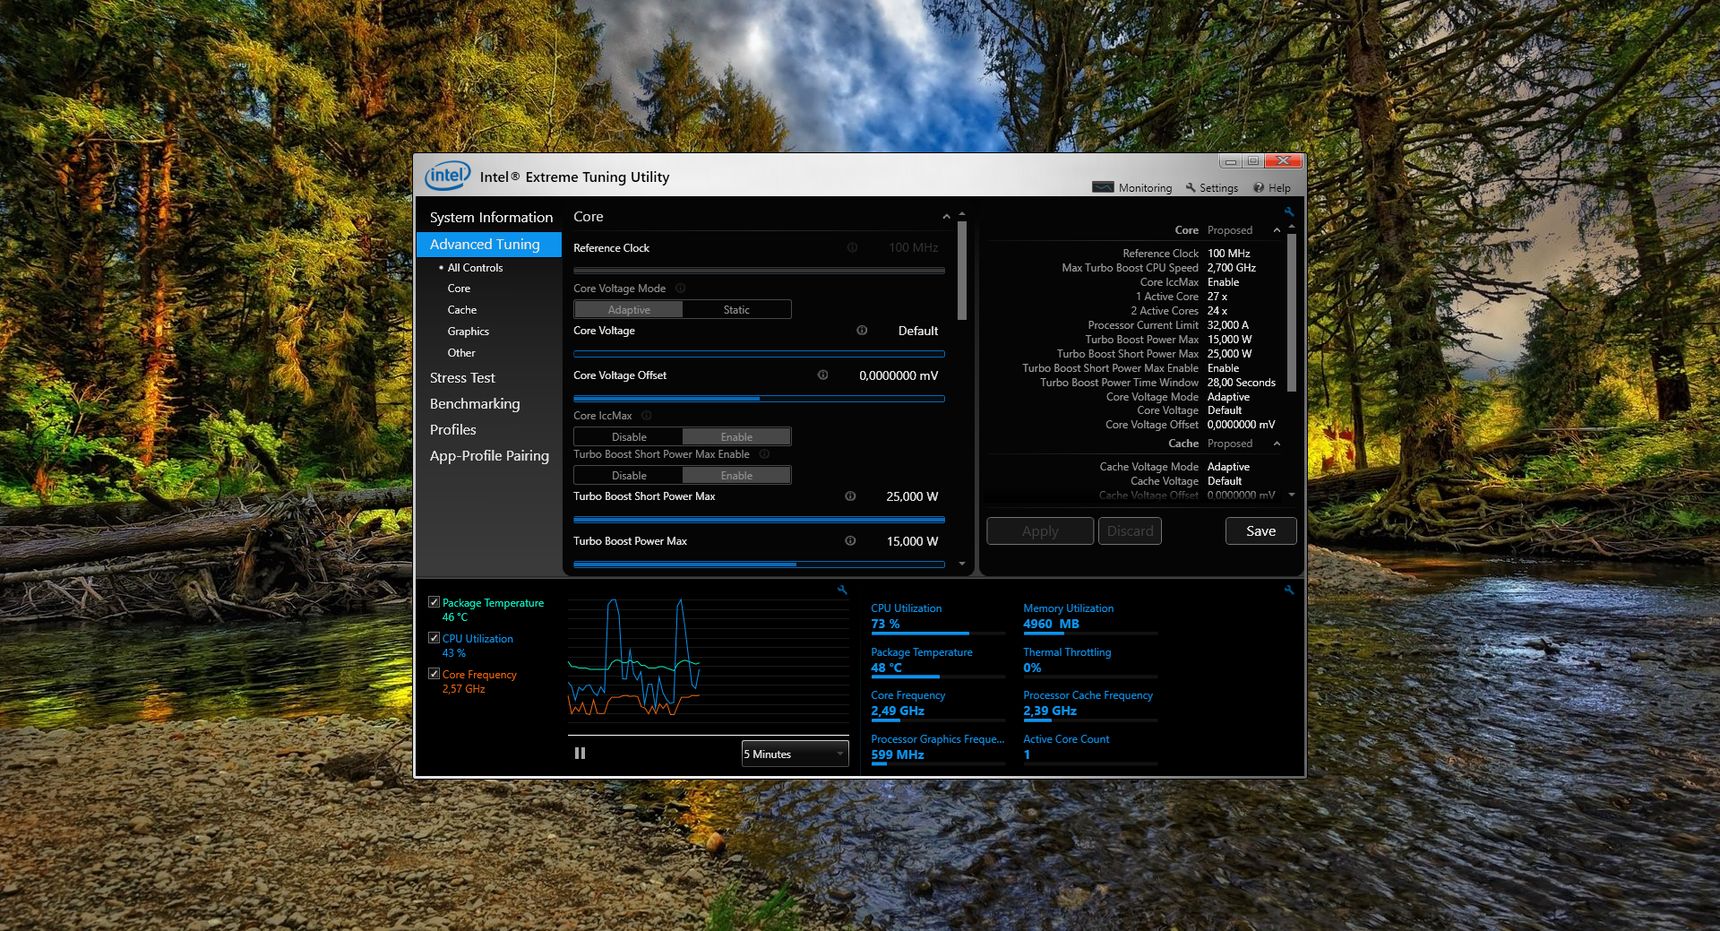Pause the monitoring graph

tap(580, 753)
